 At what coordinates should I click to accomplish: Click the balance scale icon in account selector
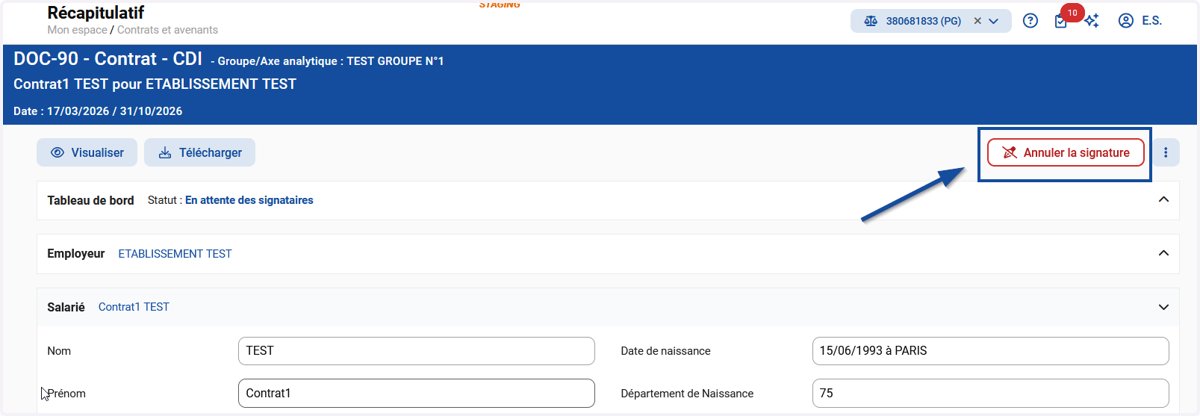tap(870, 21)
